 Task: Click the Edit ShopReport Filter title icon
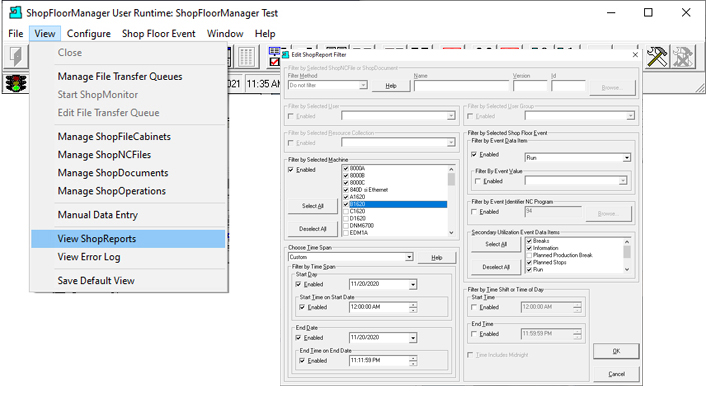(x=285, y=54)
